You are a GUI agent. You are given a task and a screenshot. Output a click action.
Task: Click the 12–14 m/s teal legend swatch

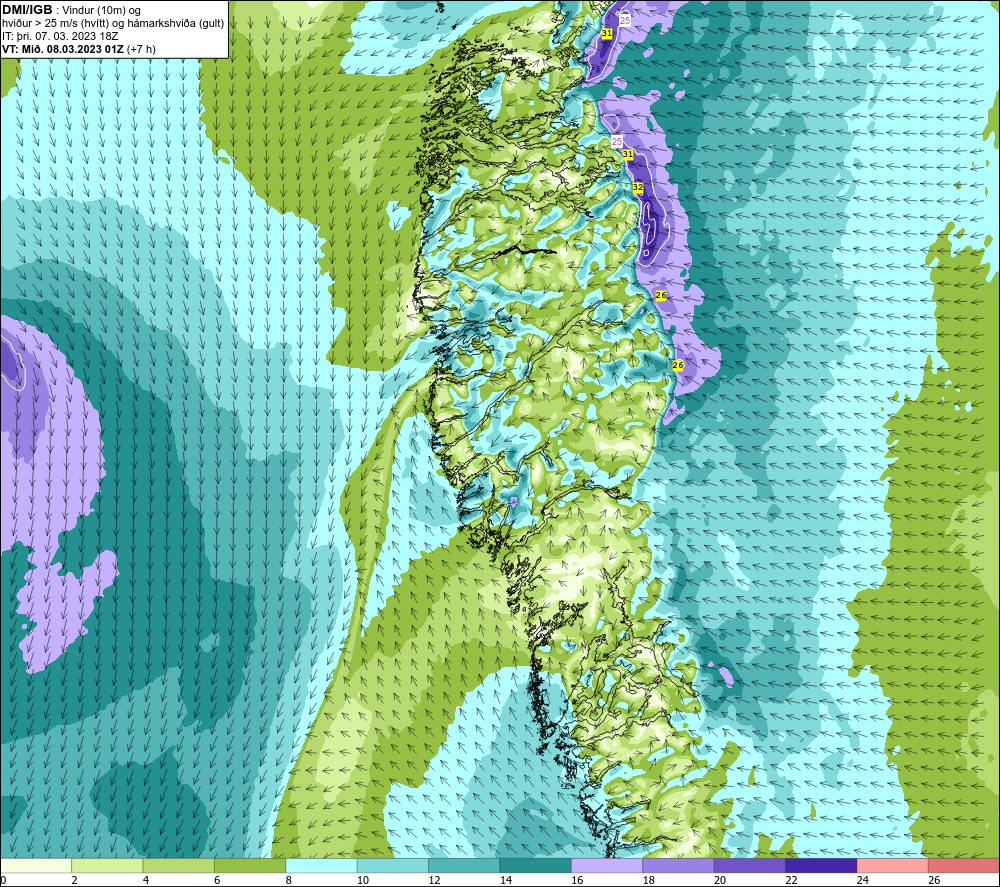(x=464, y=866)
